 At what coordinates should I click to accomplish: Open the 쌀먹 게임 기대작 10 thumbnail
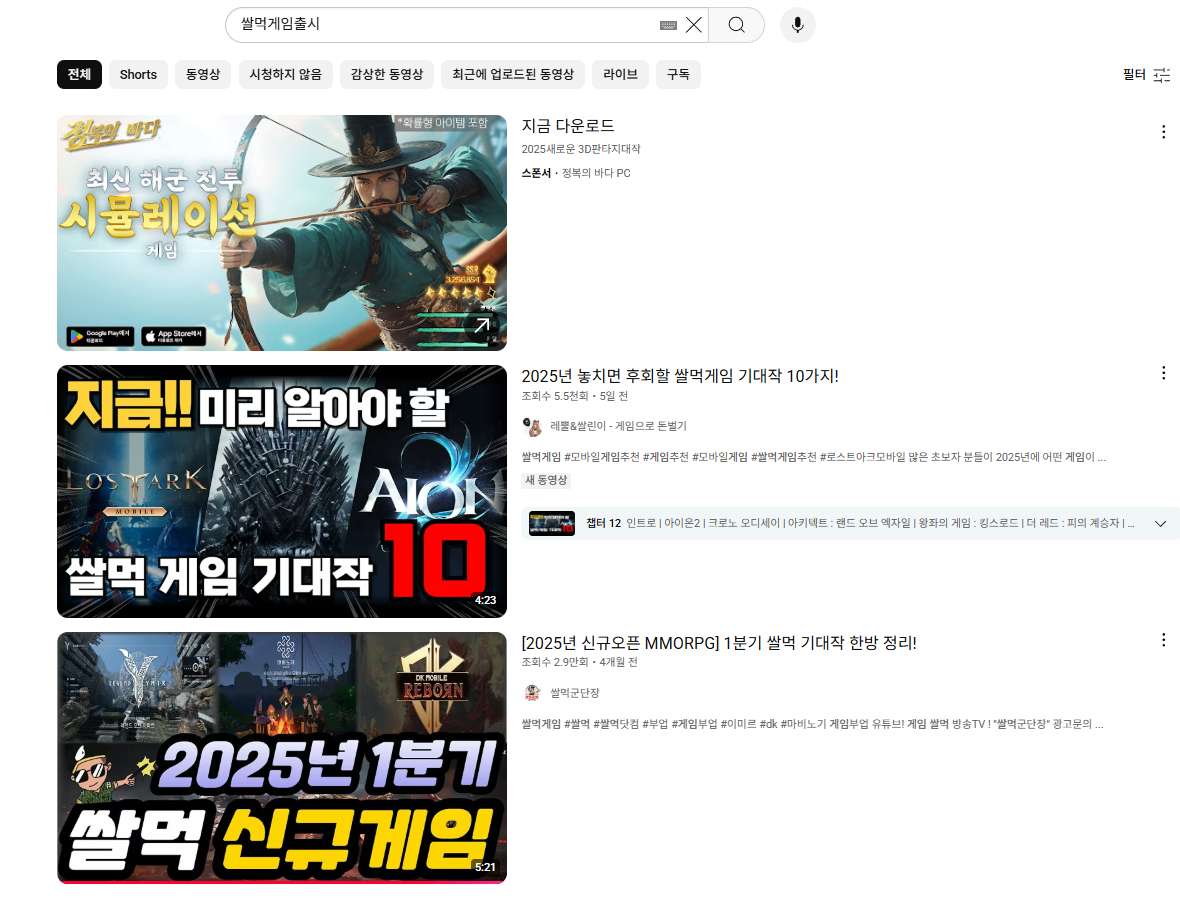pyautogui.click(x=281, y=491)
